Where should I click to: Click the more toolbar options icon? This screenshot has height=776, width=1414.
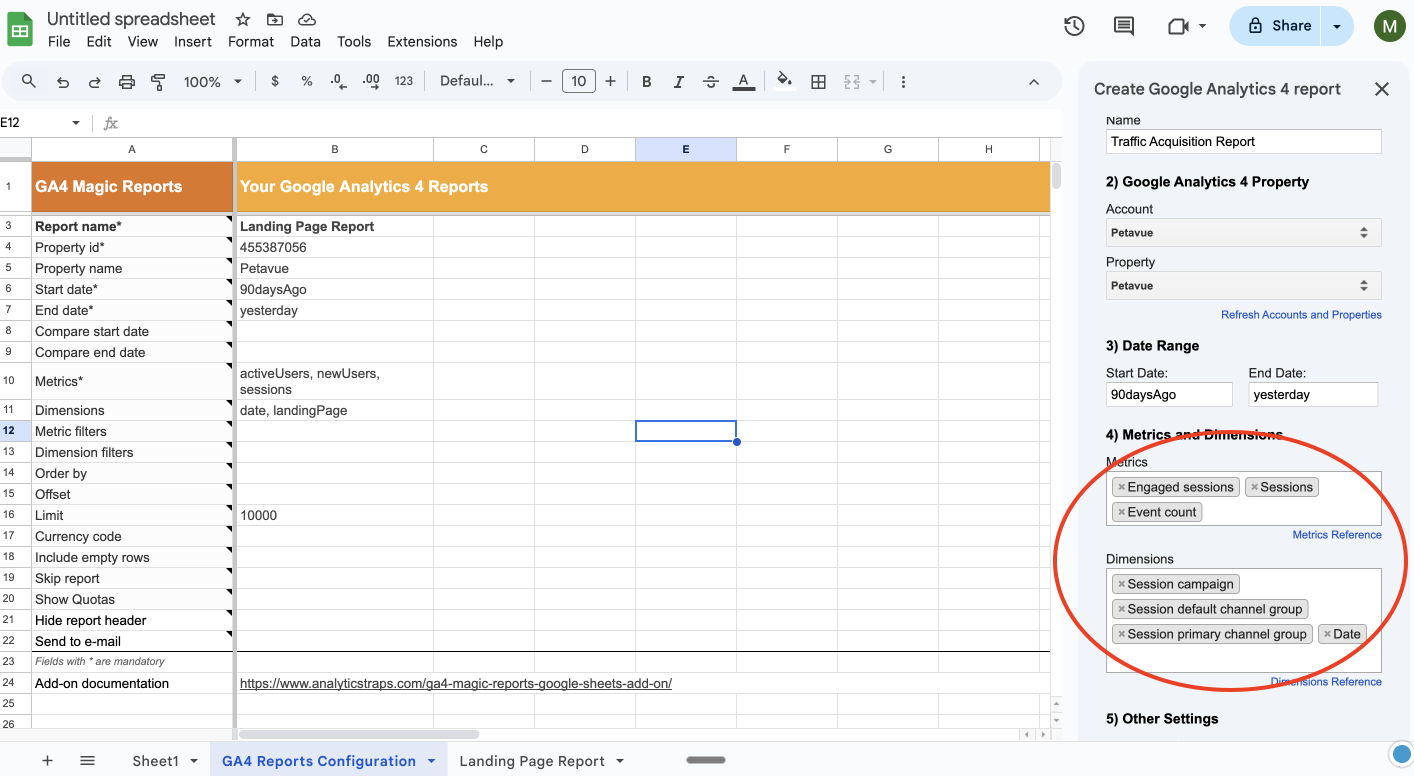(903, 82)
